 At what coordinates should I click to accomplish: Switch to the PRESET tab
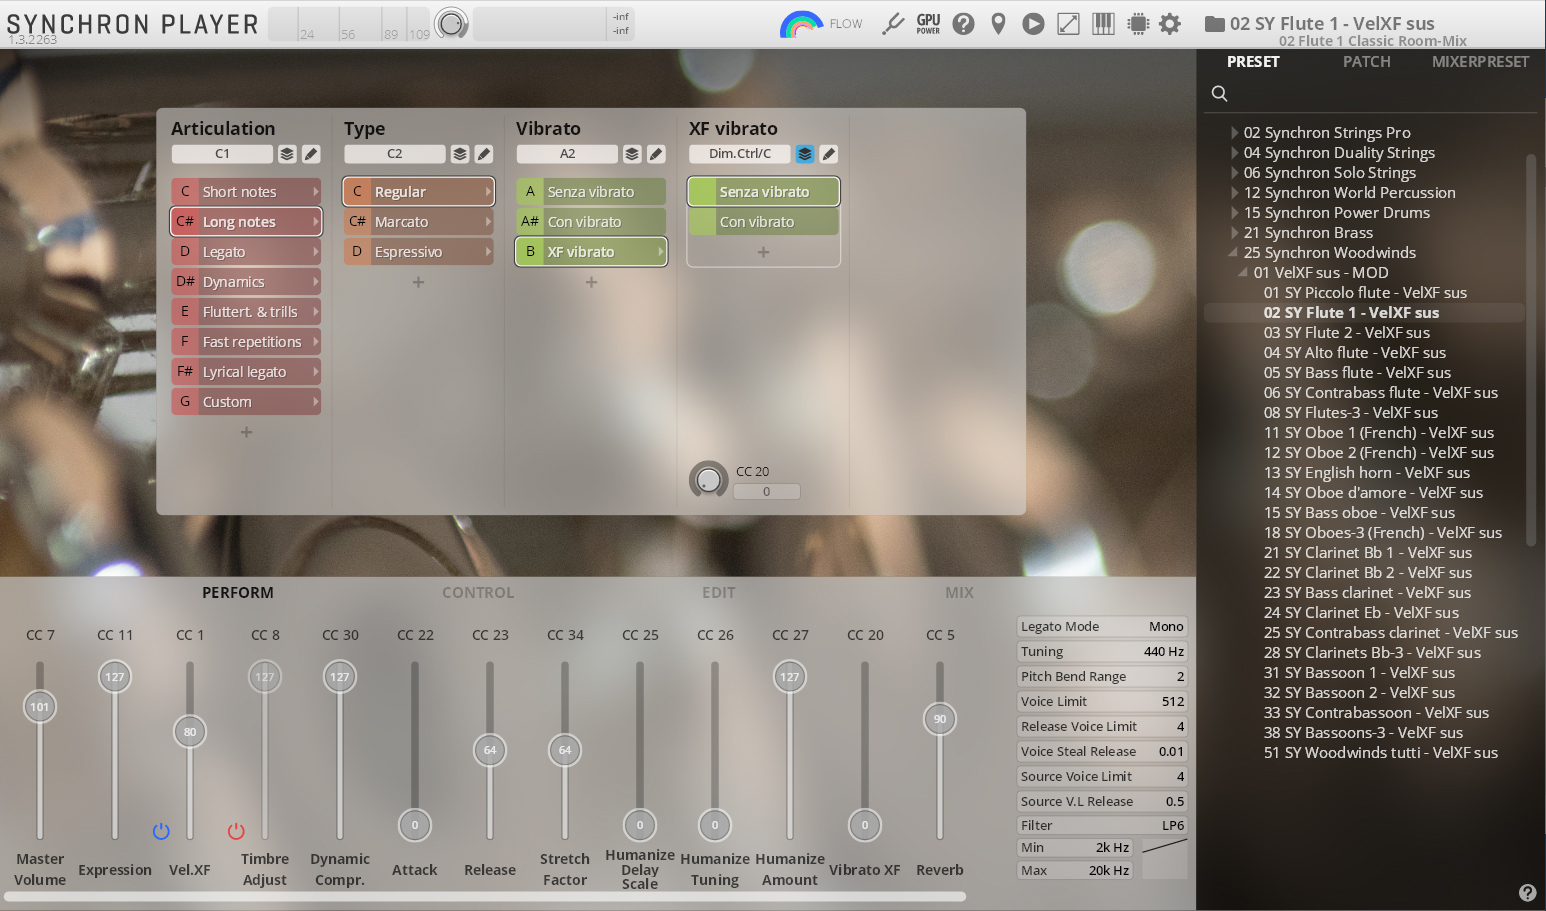(x=1253, y=62)
